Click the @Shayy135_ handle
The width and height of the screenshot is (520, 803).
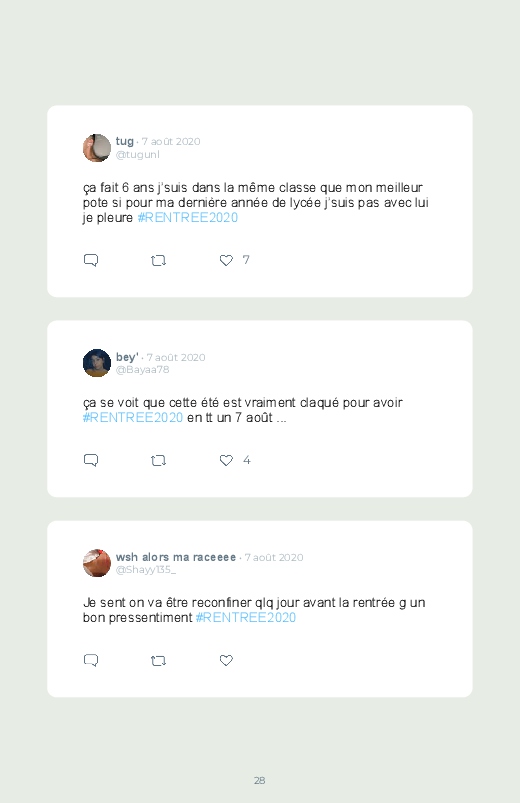pyautogui.click(x=146, y=569)
